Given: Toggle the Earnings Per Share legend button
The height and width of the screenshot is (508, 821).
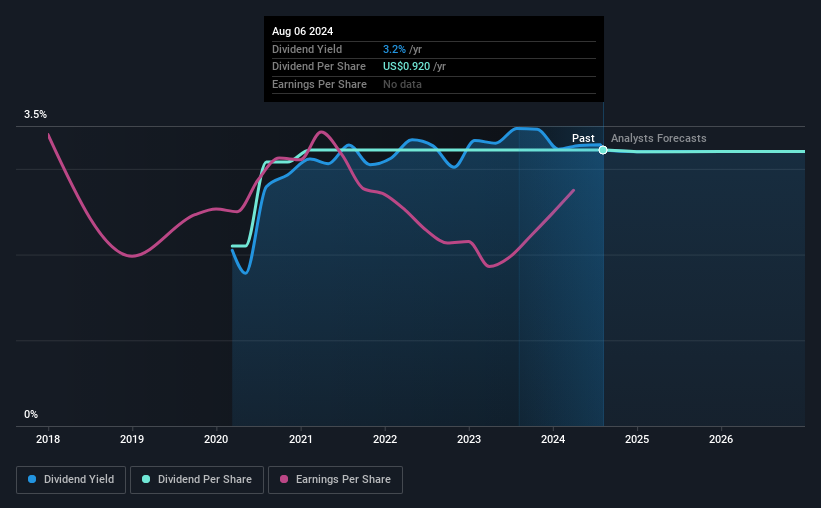Looking at the screenshot, I should click(x=335, y=480).
